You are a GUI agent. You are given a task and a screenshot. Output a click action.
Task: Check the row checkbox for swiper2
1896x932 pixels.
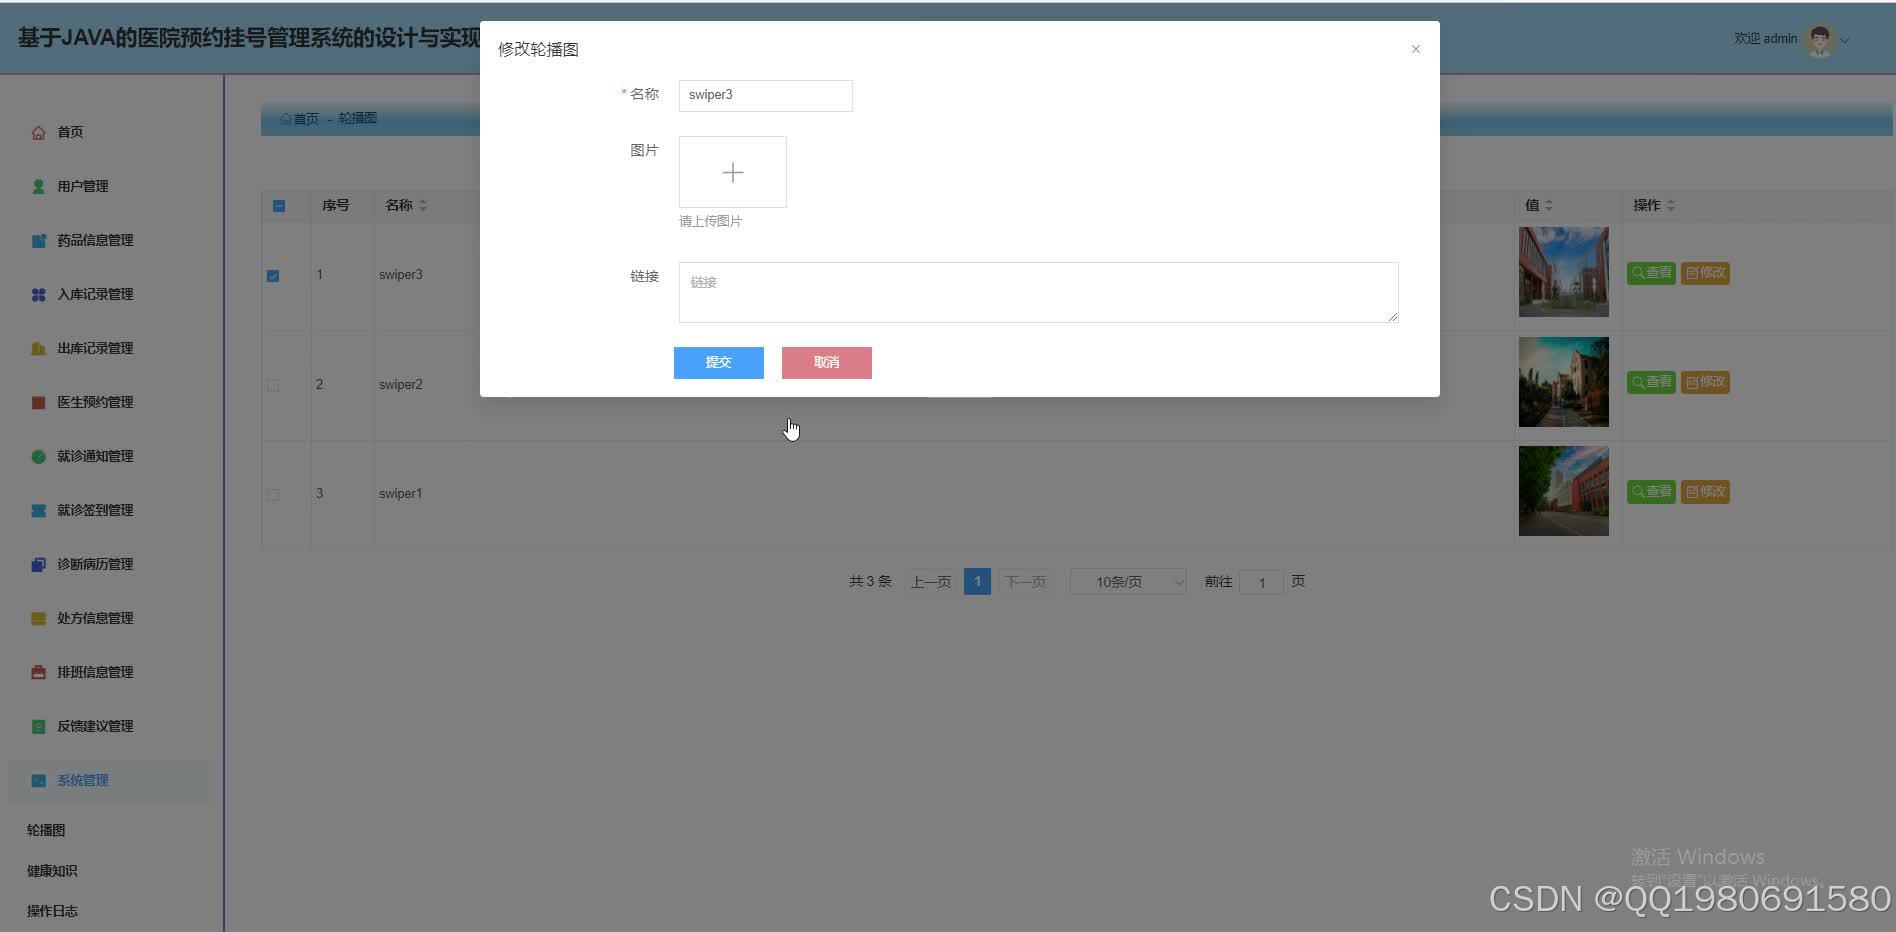[x=272, y=384]
